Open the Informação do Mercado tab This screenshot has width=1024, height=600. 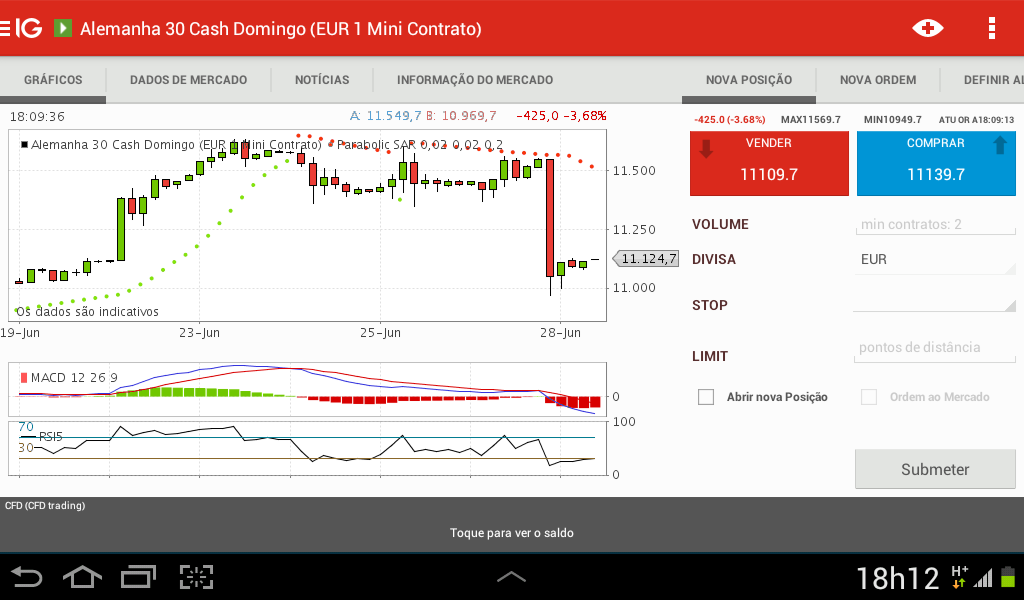tap(475, 80)
